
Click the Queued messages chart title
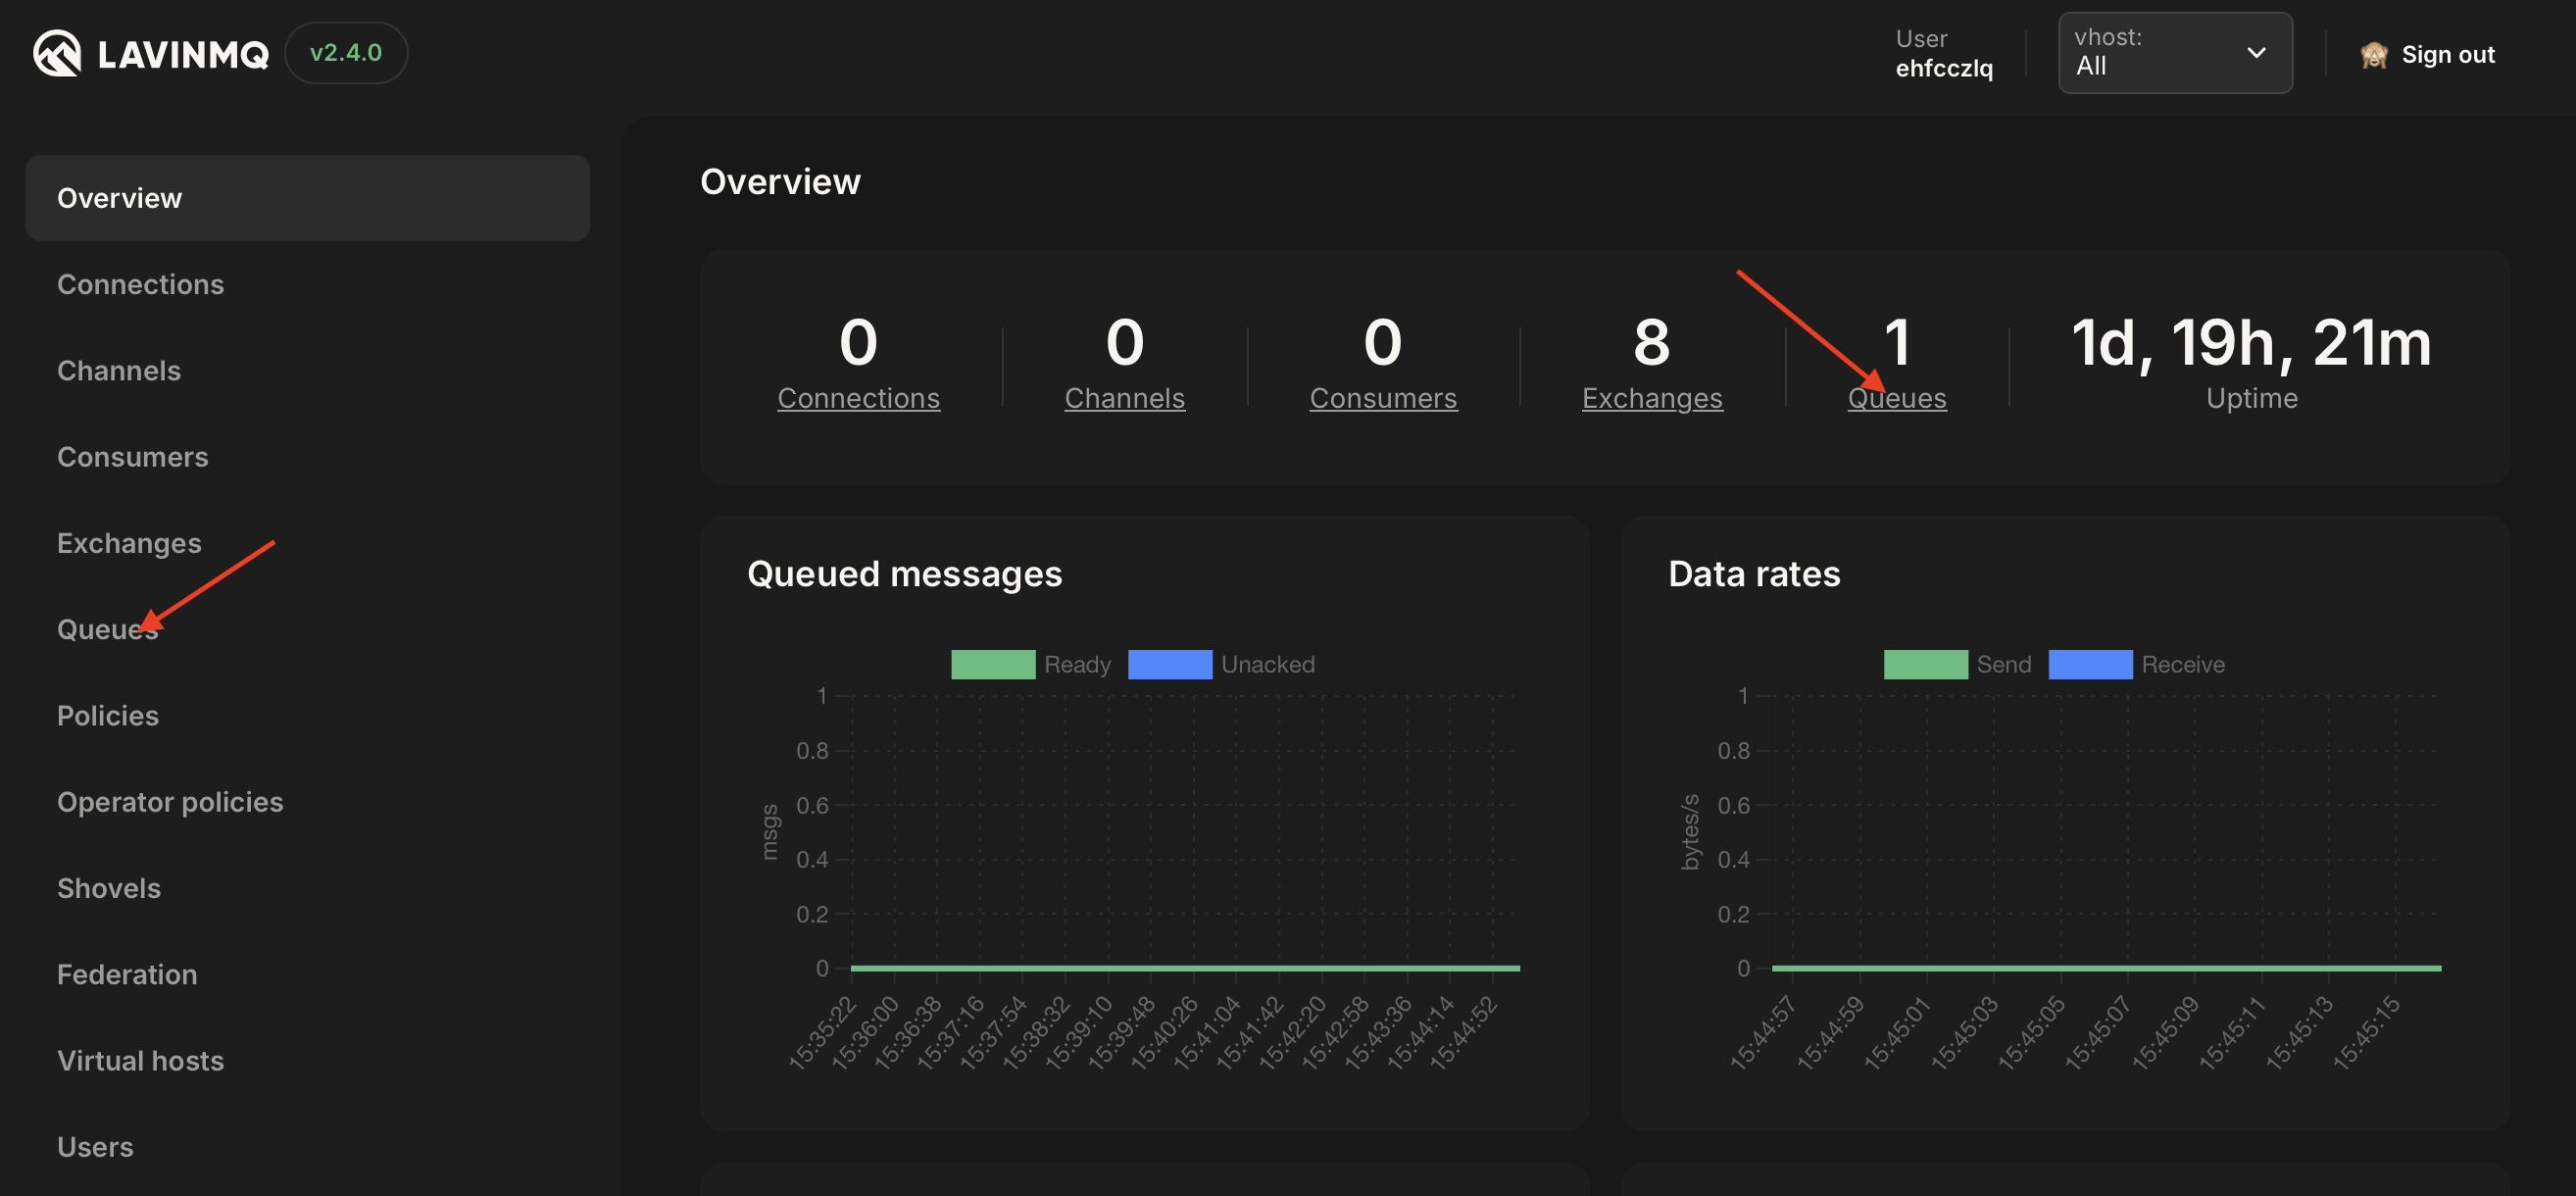coord(904,574)
